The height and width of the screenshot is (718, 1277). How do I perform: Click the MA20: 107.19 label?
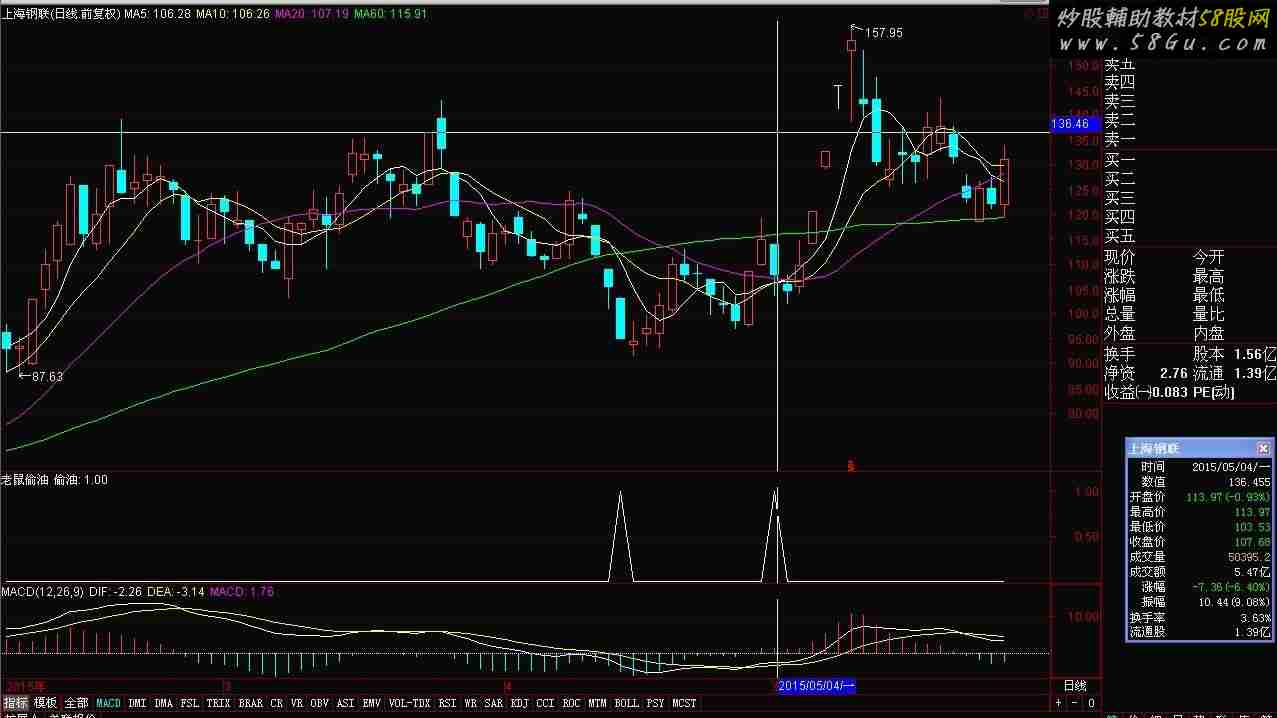coord(311,13)
